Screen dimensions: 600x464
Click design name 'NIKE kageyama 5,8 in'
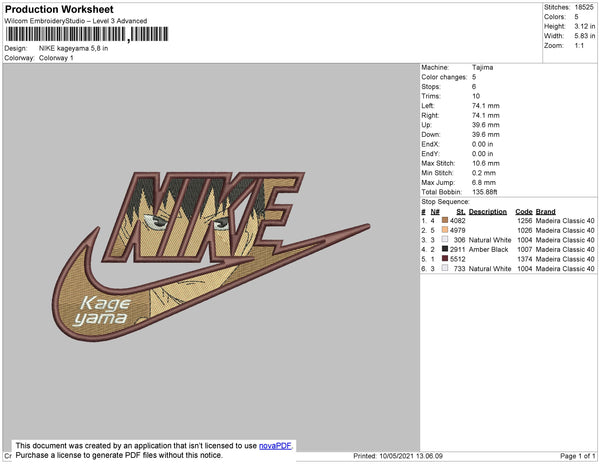pos(73,48)
